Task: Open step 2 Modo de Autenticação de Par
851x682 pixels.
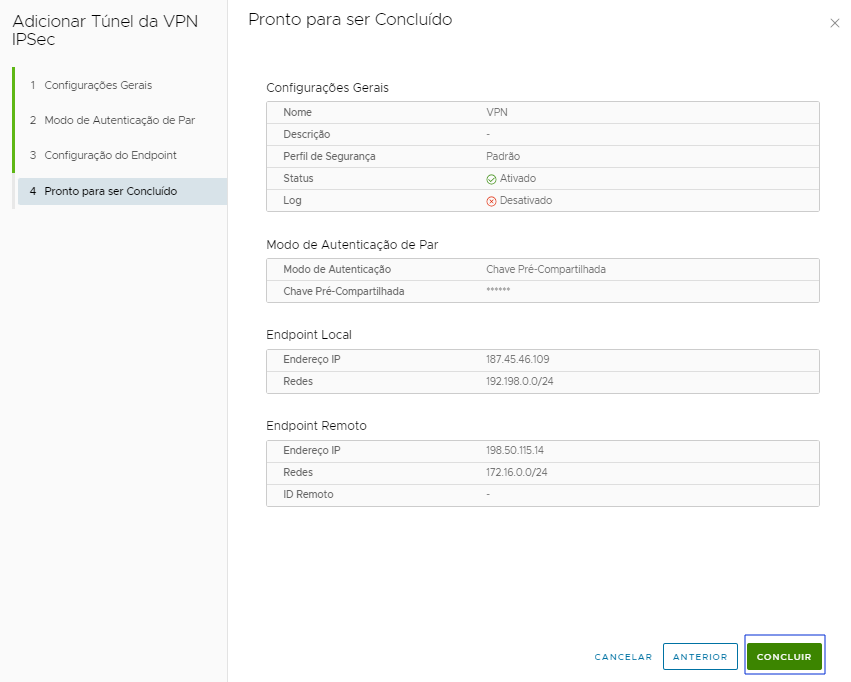Action: click(x=112, y=120)
